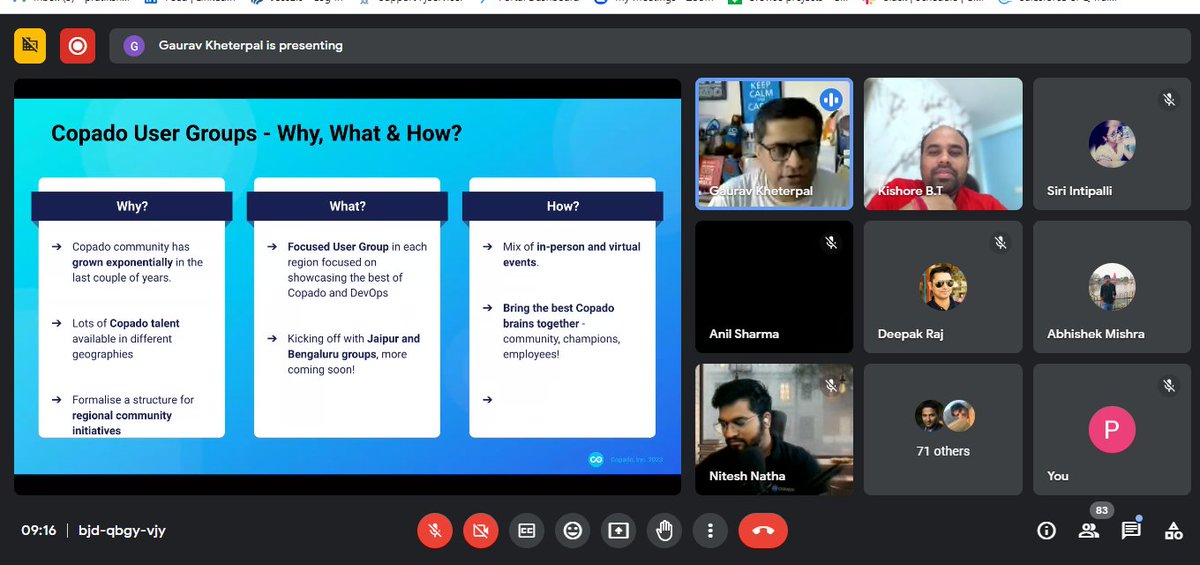Click the blue speaking indicator on Gaurav's tile

831,99
